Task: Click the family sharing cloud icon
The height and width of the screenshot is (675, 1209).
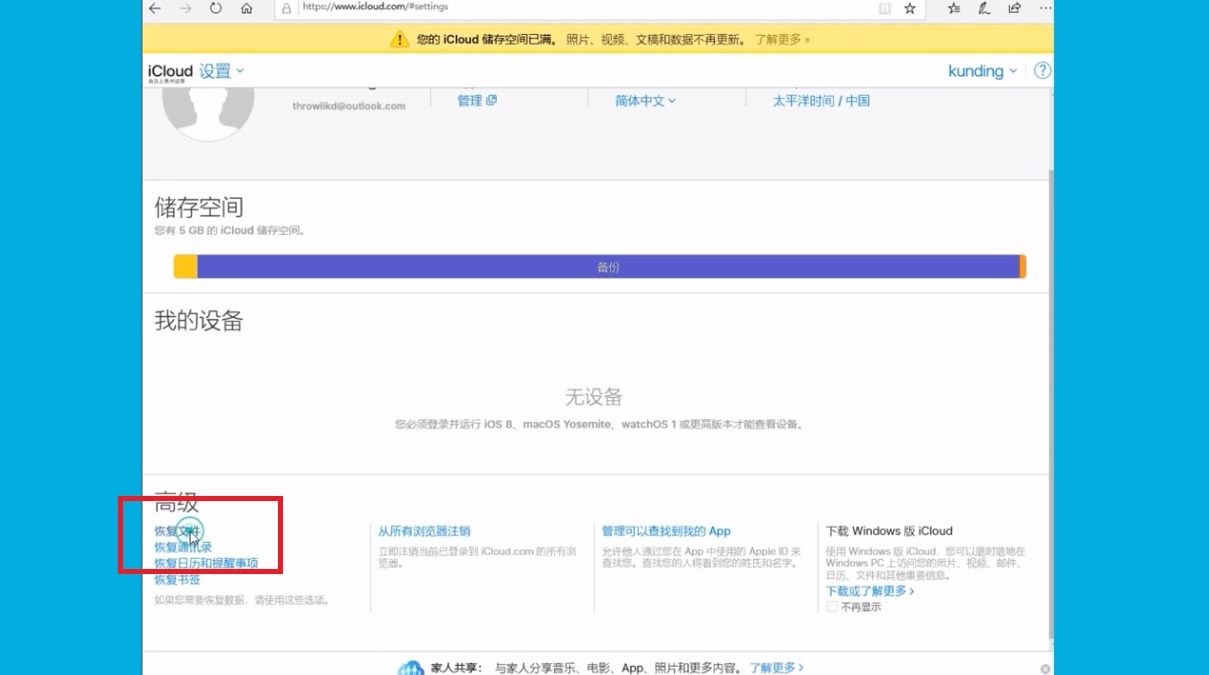Action: [x=411, y=668]
